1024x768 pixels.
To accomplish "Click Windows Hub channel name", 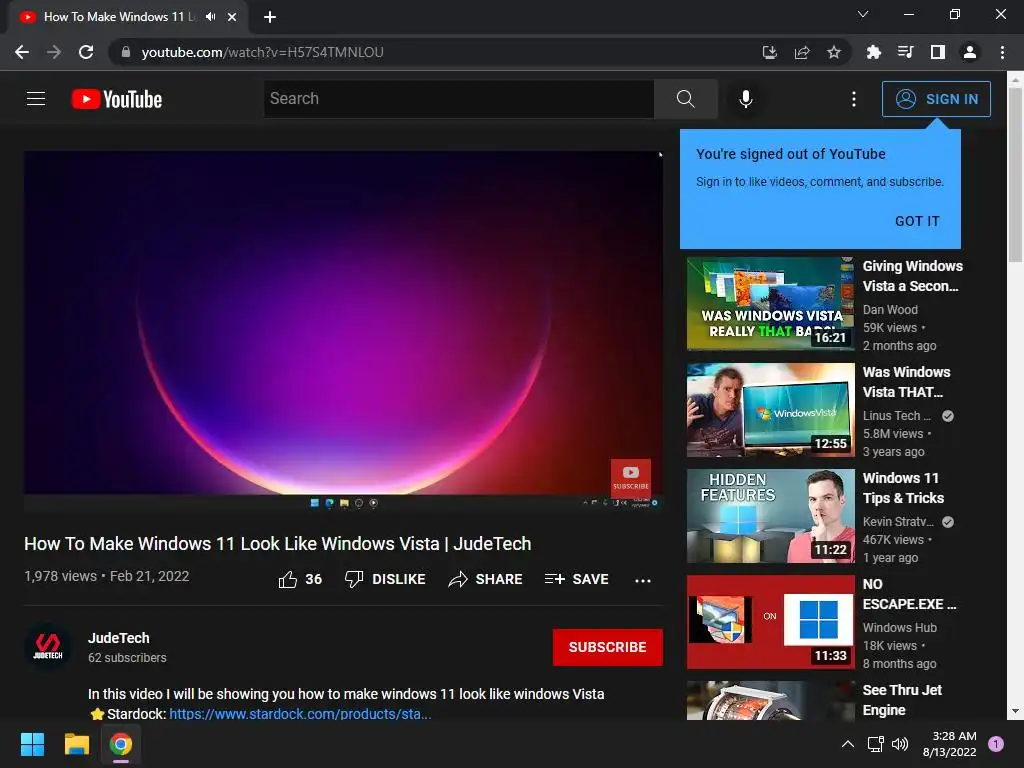I will (900, 628).
